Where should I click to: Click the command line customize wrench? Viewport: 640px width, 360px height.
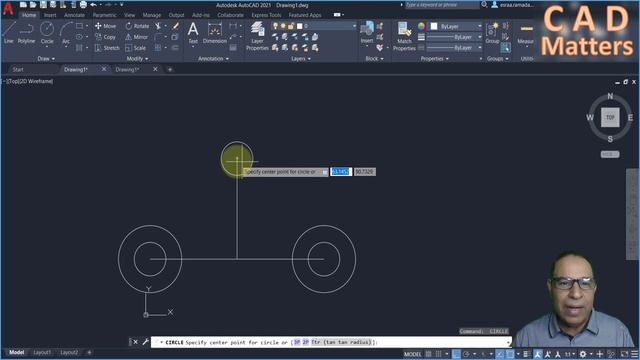point(145,342)
